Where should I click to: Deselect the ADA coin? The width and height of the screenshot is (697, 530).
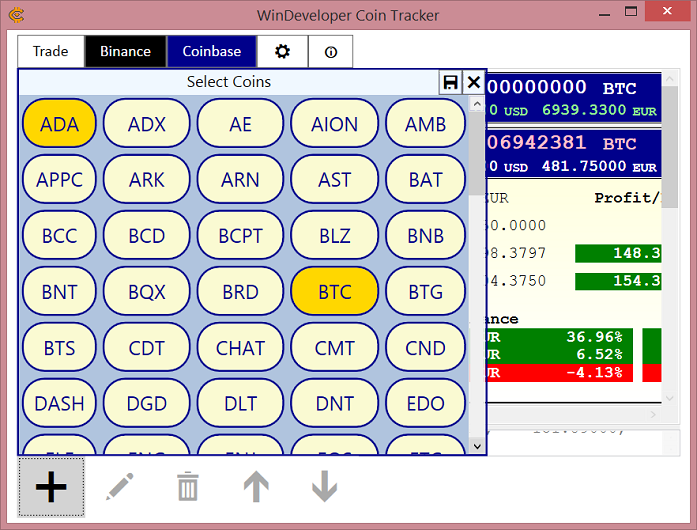click(x=59, y=123)
